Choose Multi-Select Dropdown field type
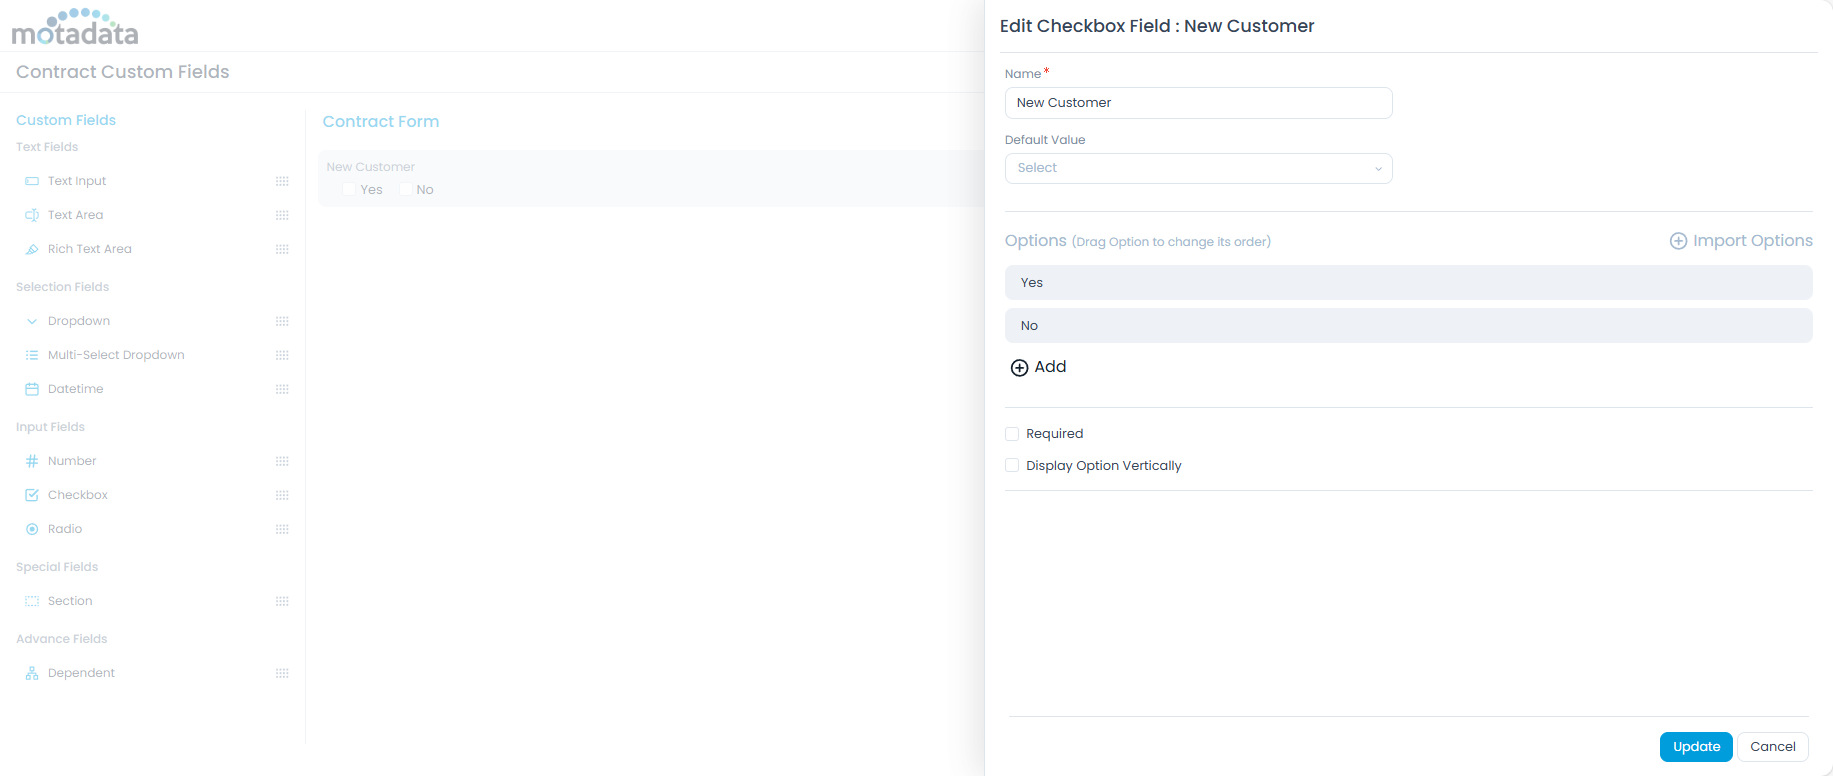1833x776 pixels. click(116, 355)
